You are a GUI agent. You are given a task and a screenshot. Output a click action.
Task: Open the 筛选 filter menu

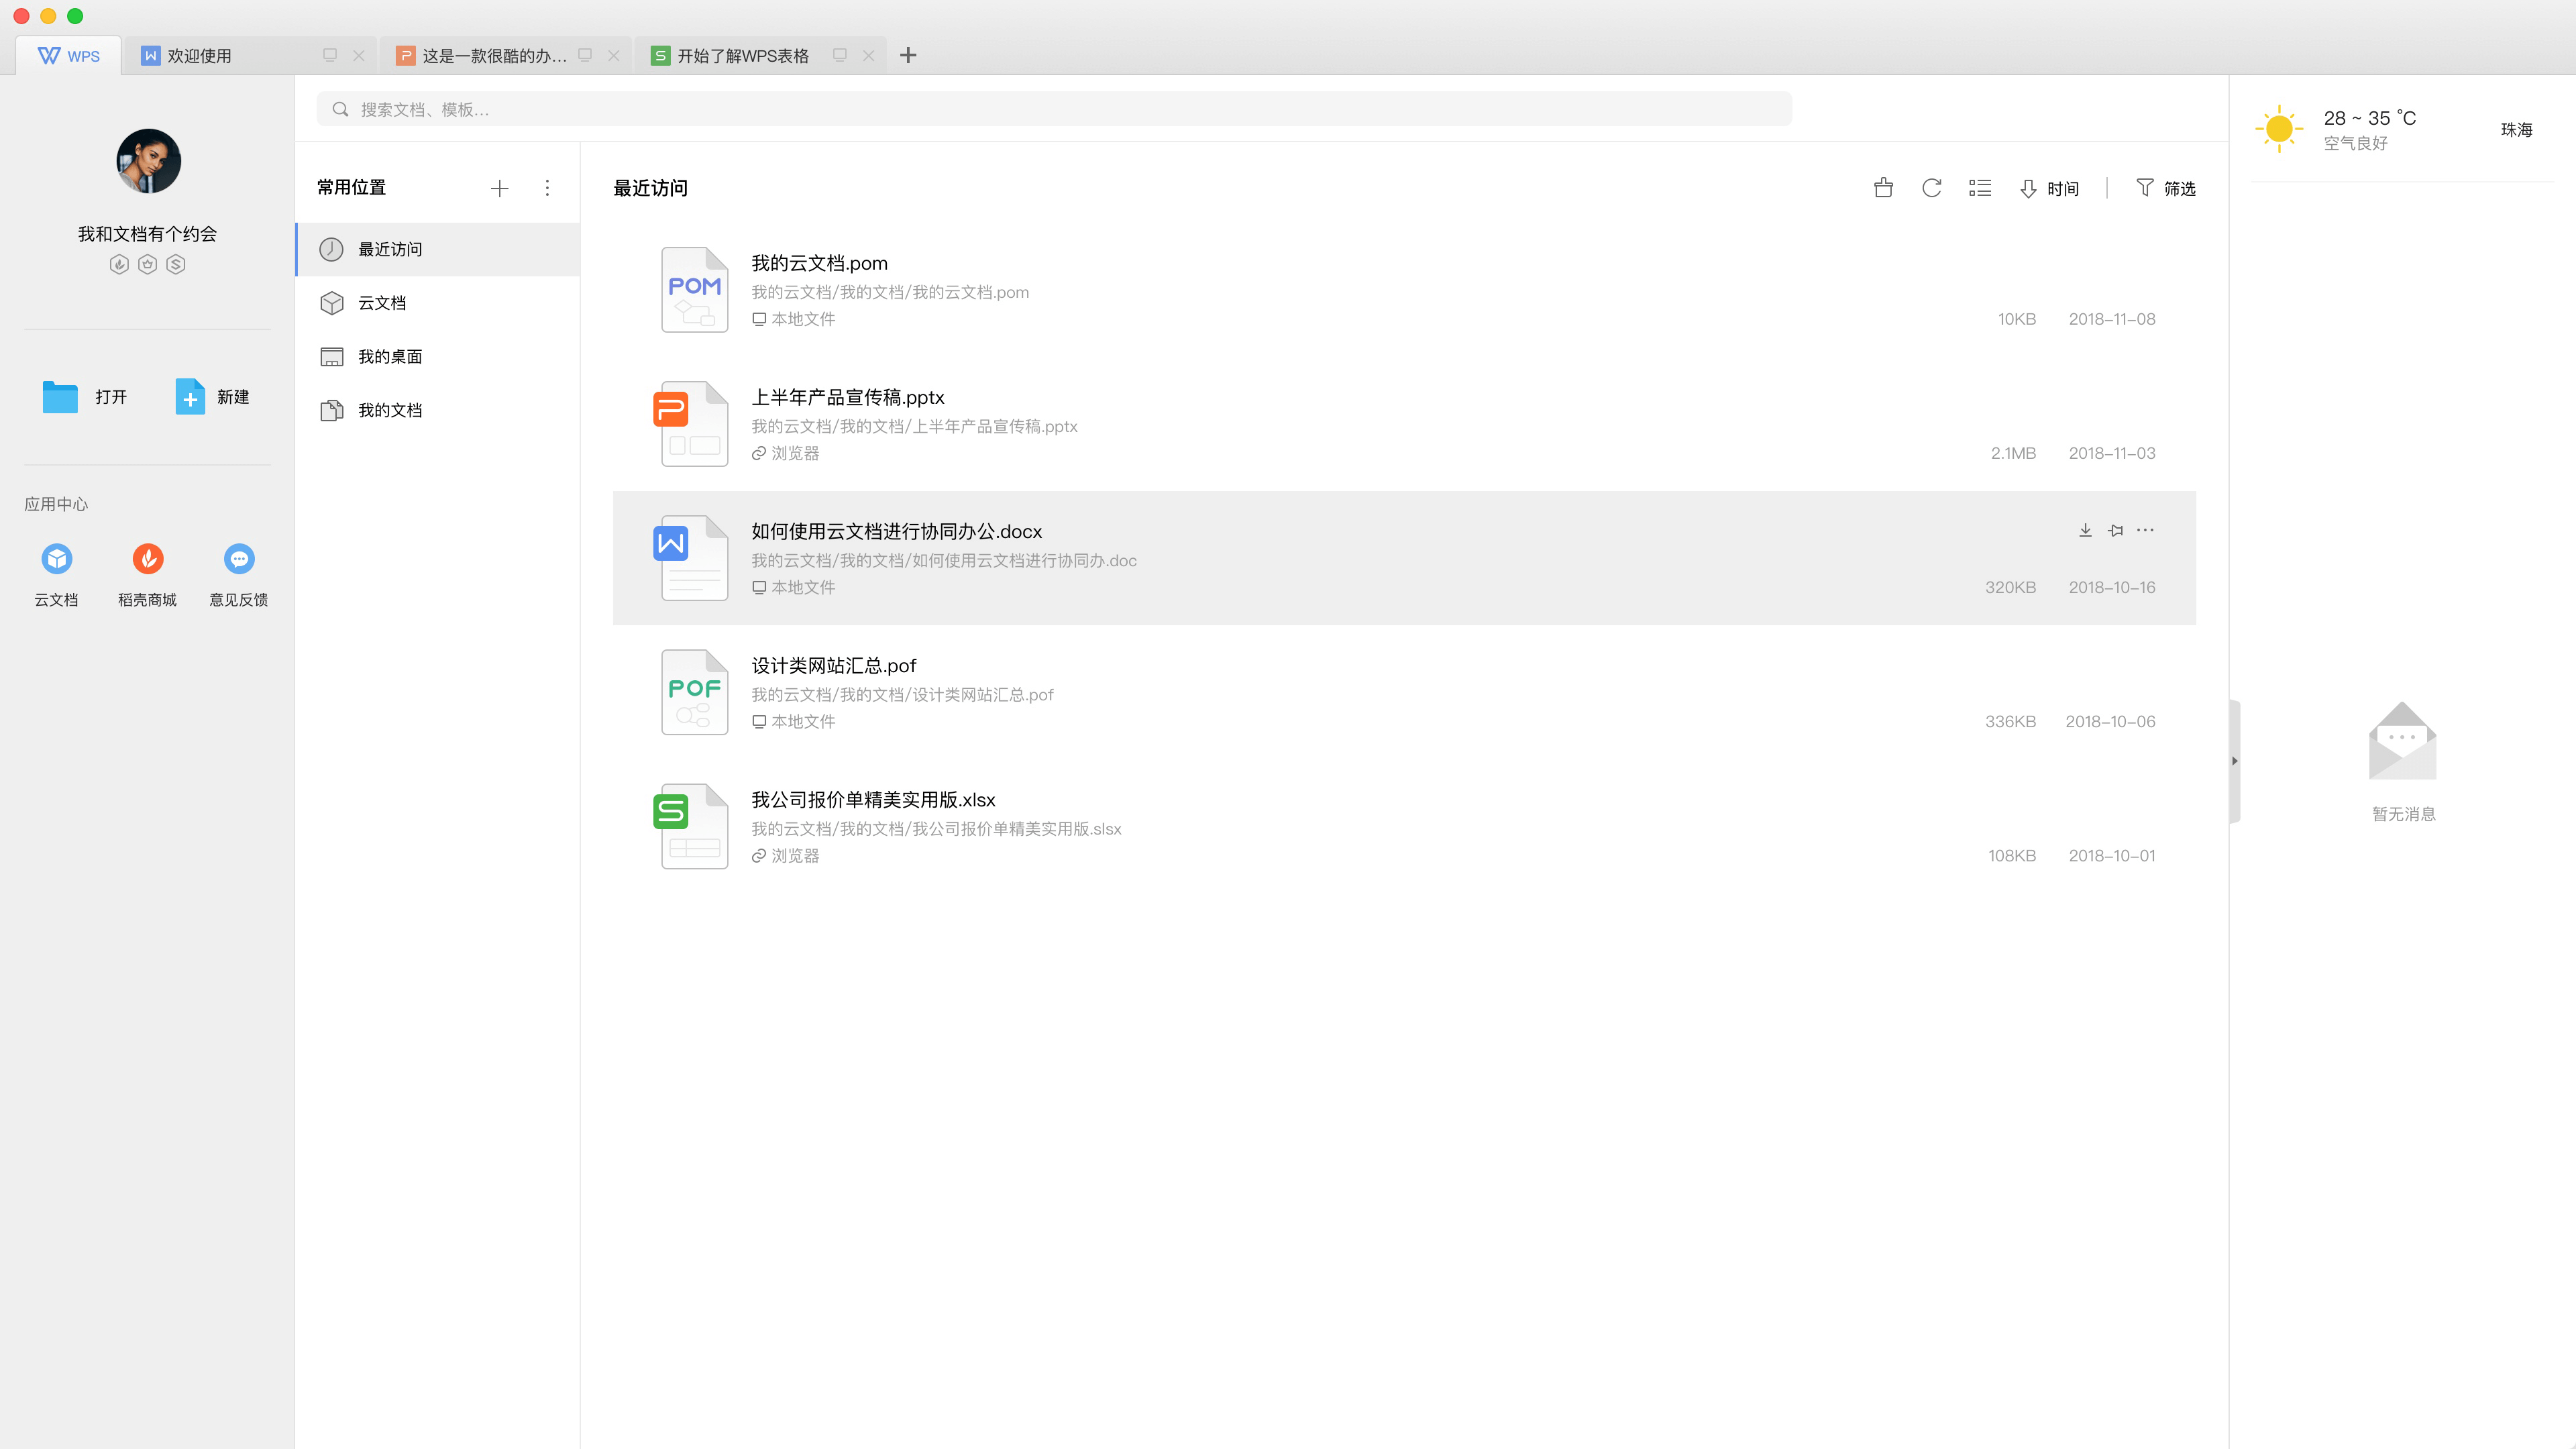(x=2166, y=188)
